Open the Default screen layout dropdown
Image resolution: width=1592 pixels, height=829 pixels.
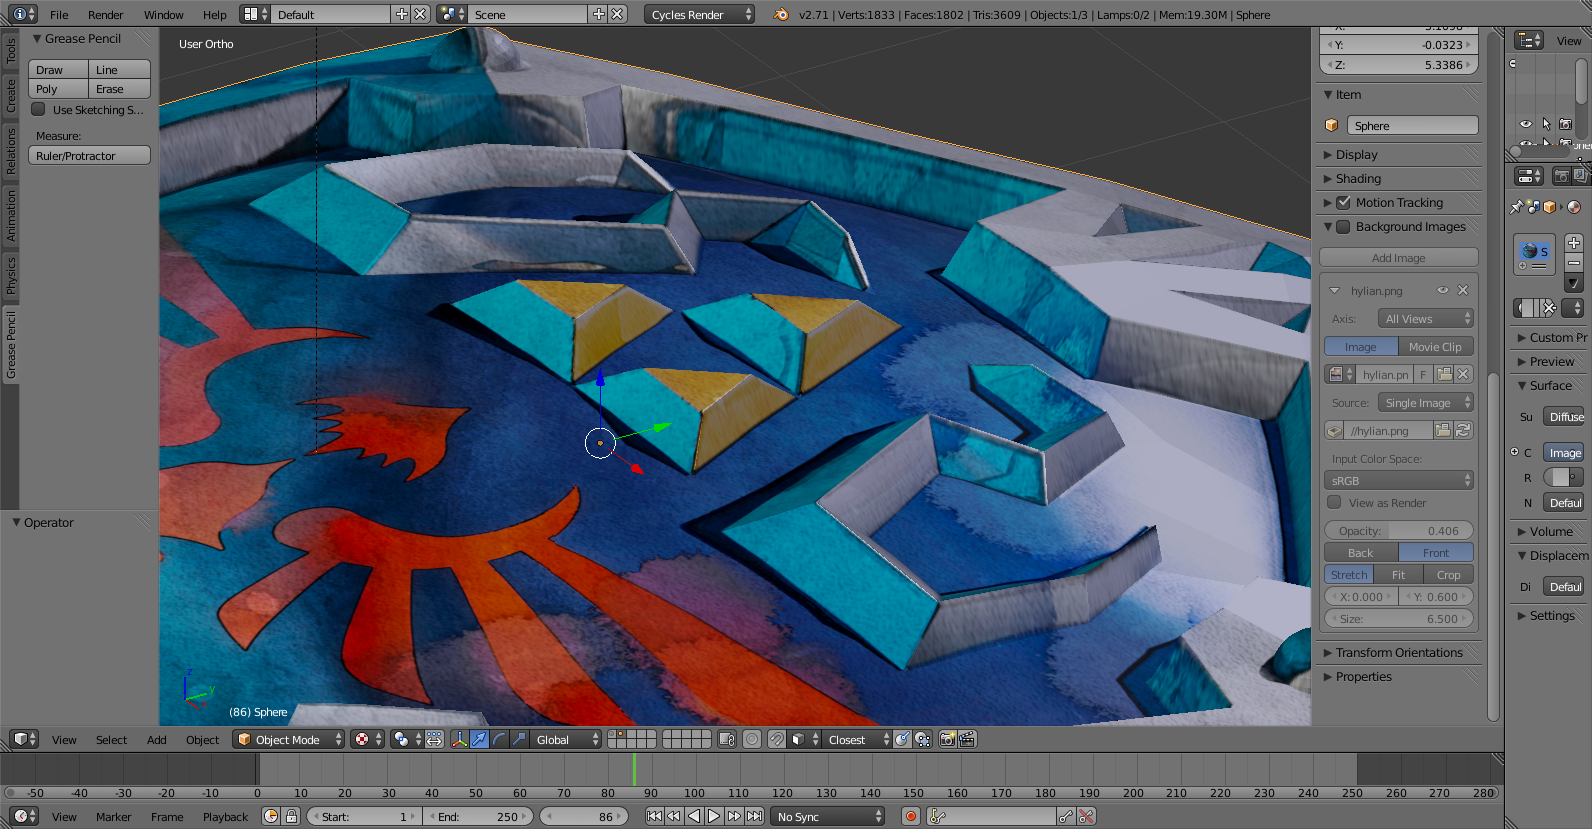tap(257, 14)
